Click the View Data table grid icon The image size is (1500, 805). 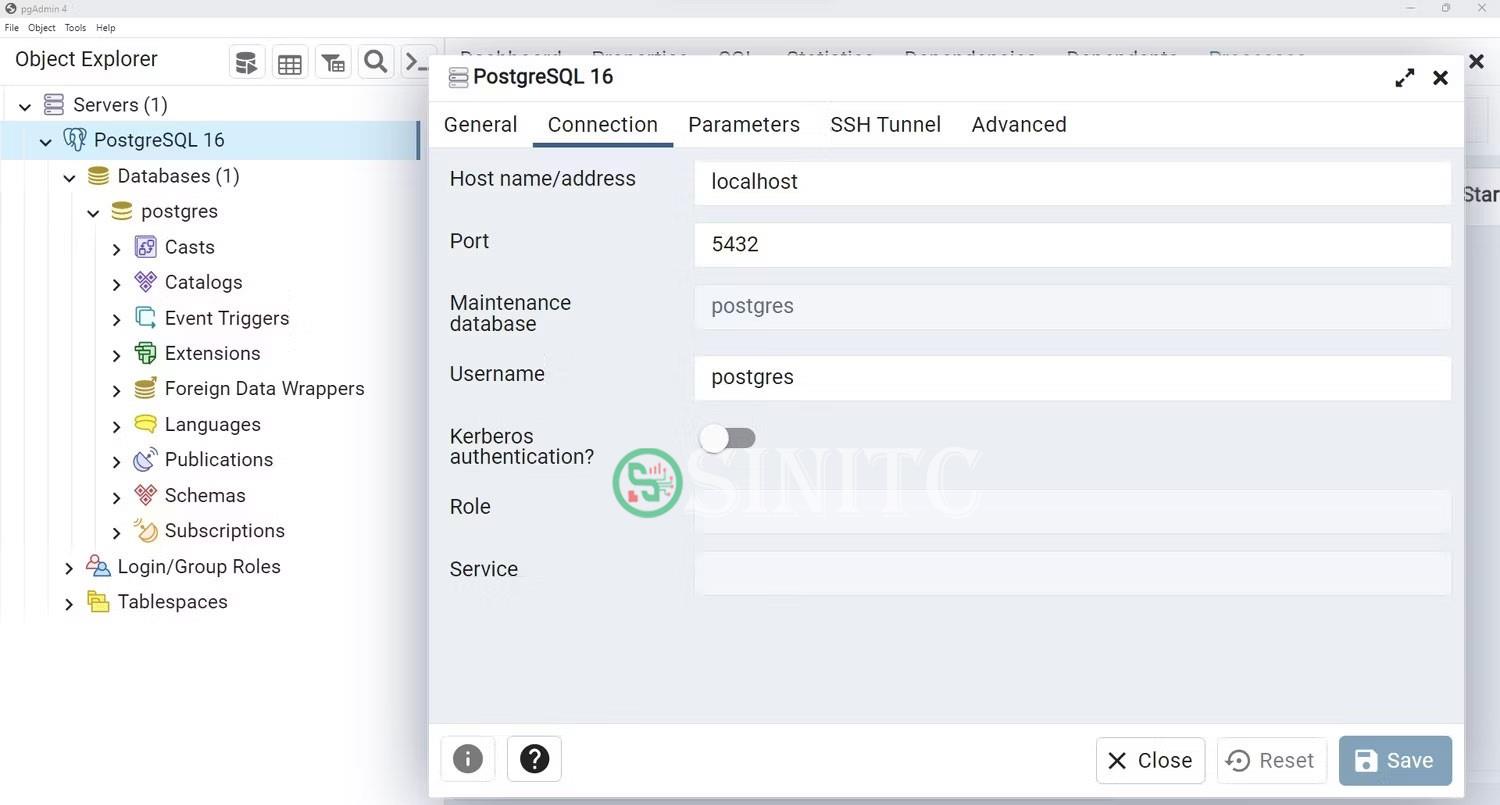290,63
